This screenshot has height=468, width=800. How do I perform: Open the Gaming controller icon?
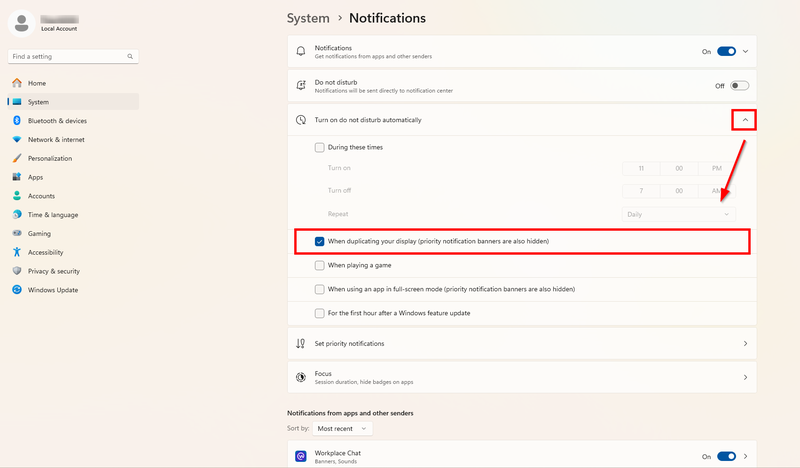17,233
